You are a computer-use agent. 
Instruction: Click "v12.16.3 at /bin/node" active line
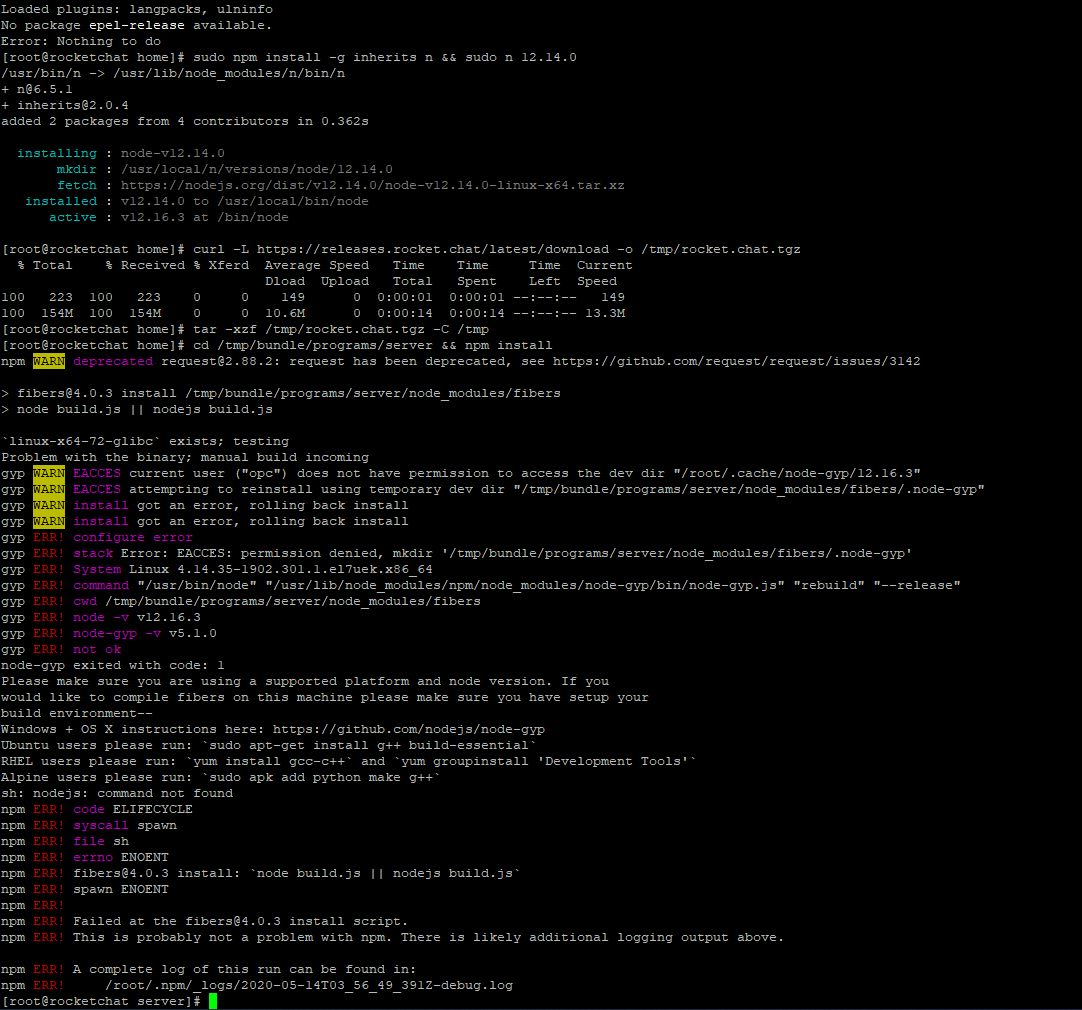pos(204,217)
